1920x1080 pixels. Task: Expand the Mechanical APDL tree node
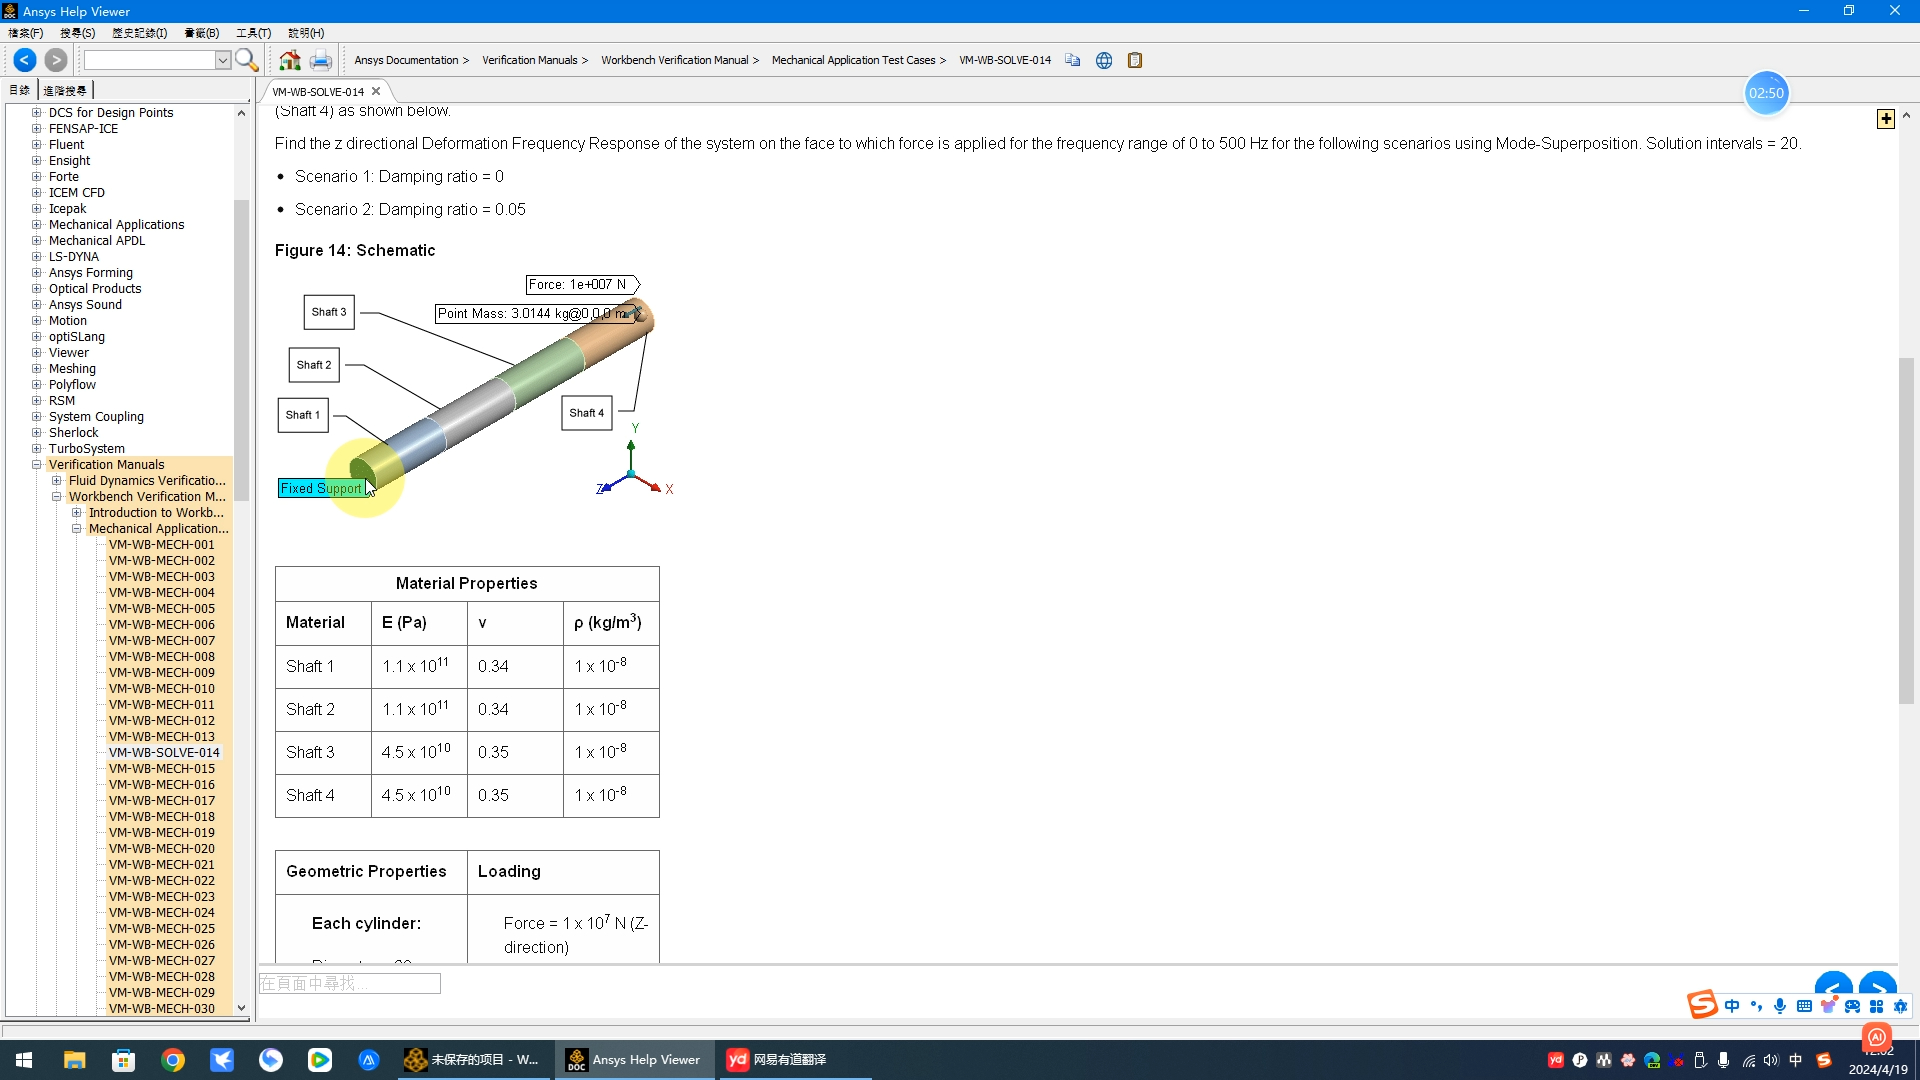[x=37, y=241]
